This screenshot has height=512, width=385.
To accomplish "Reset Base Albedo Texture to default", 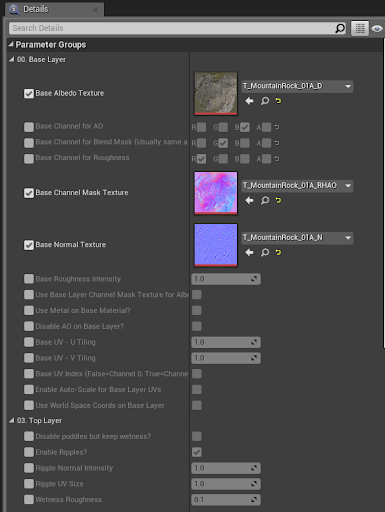I will pos(278,101).
